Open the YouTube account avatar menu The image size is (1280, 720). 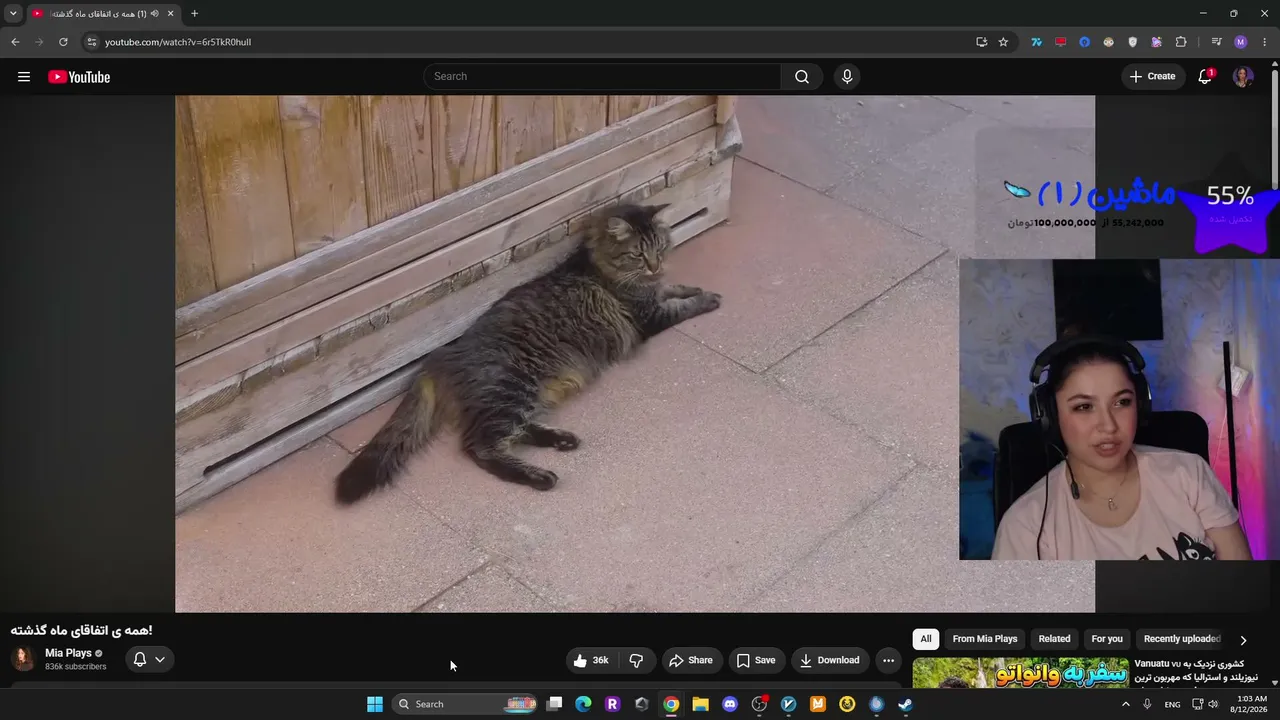click(1243, 77)
